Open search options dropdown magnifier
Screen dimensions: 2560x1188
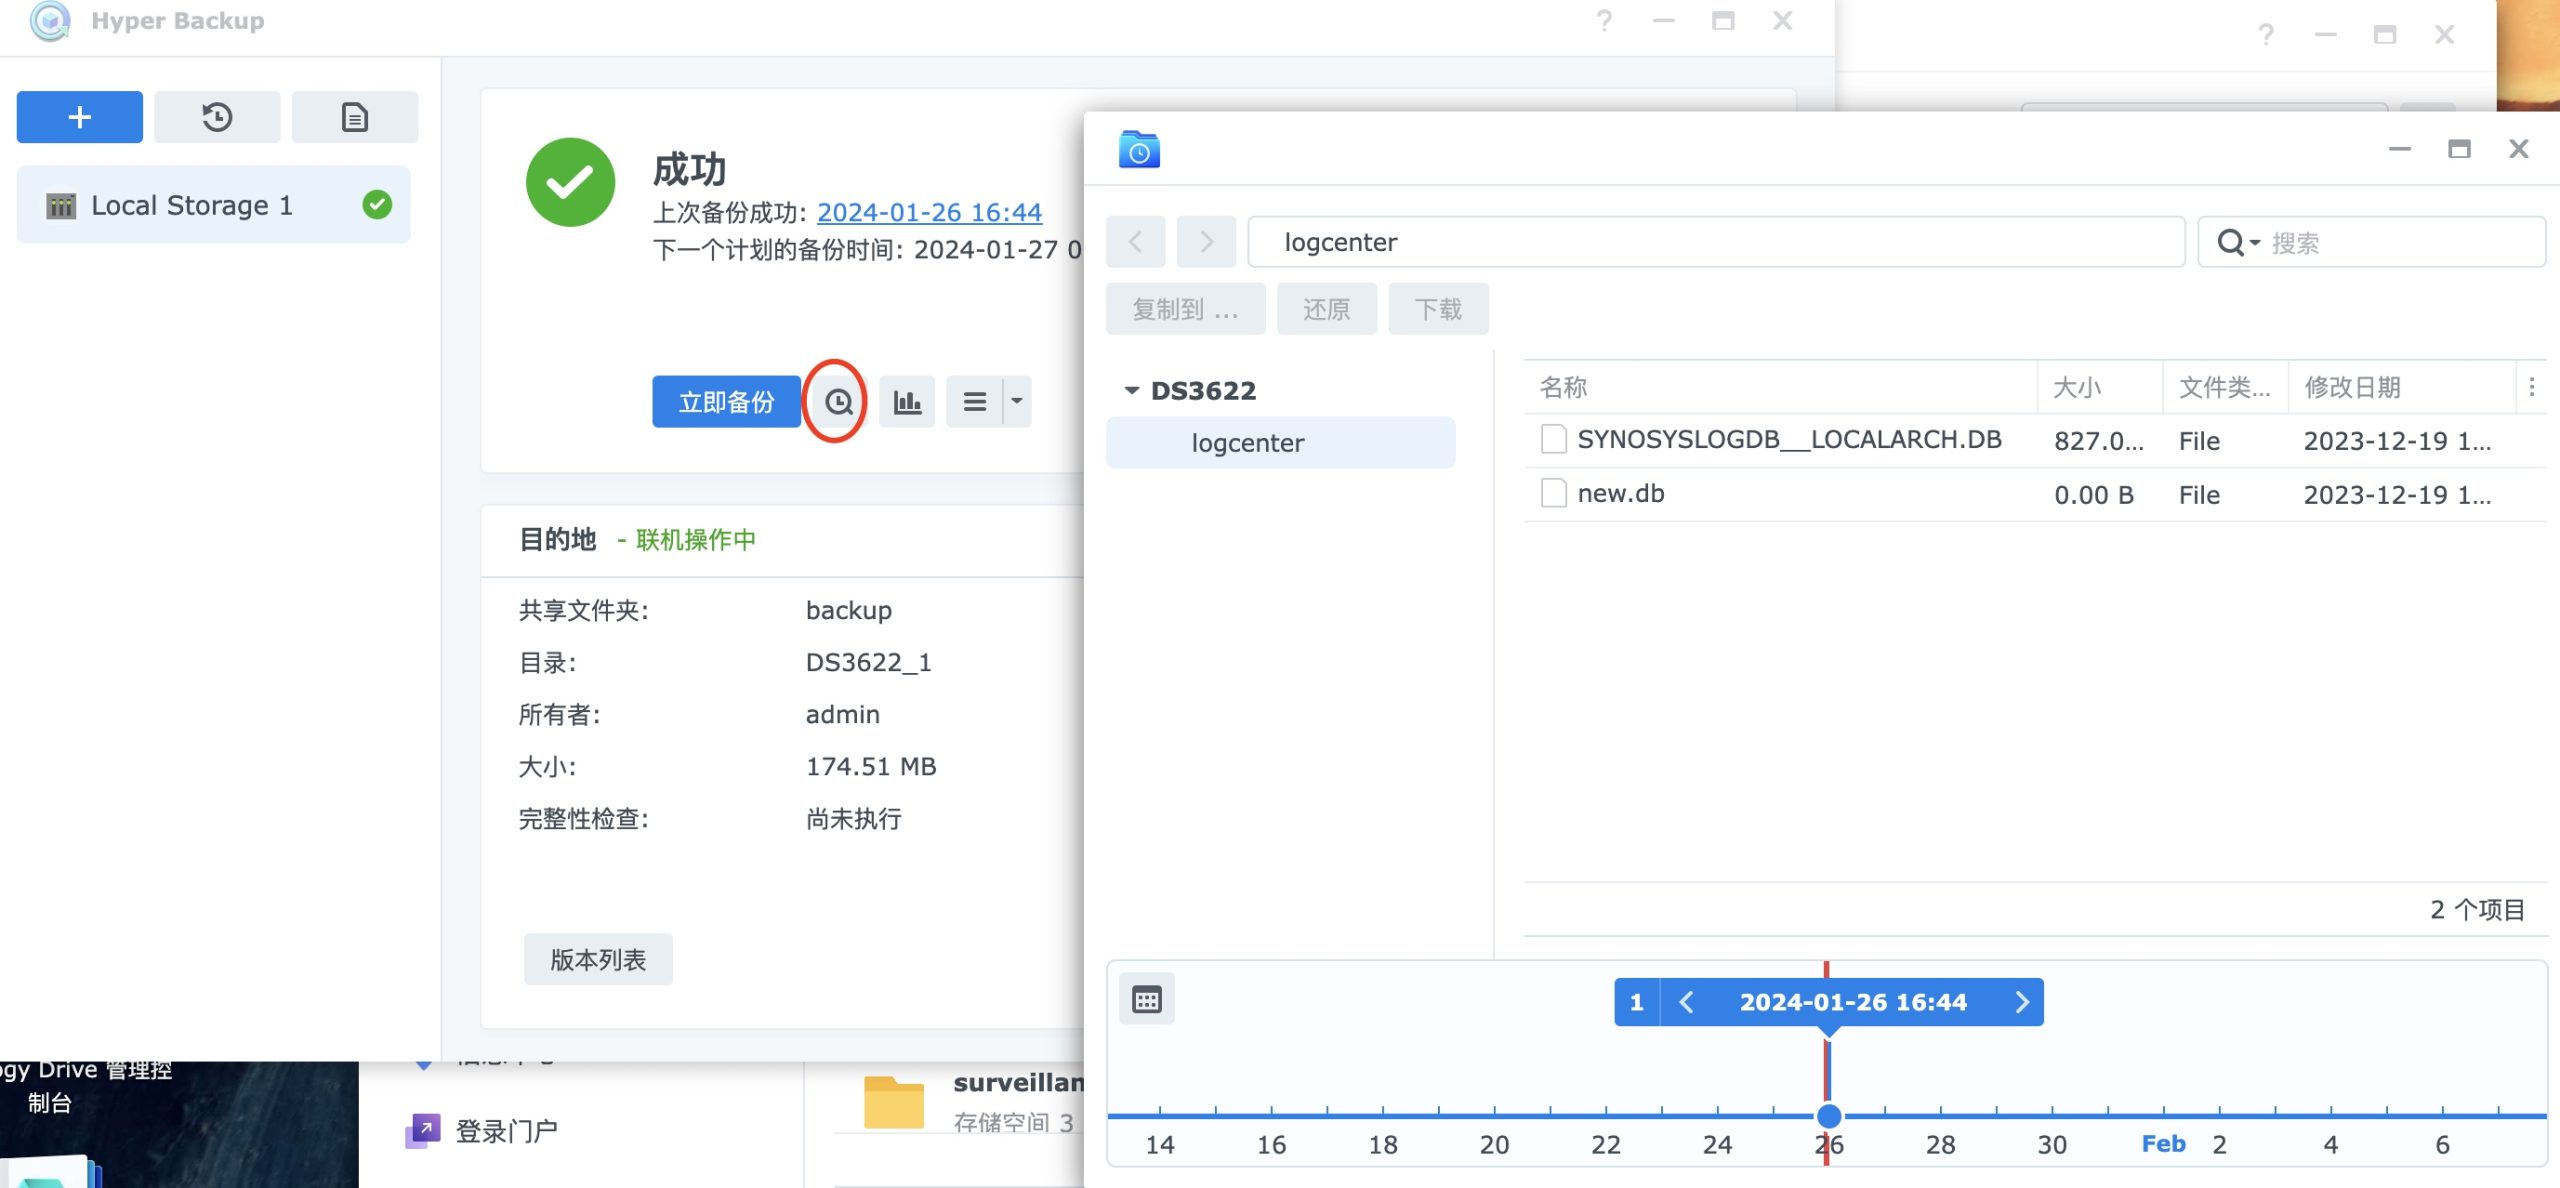point(2239,243)
